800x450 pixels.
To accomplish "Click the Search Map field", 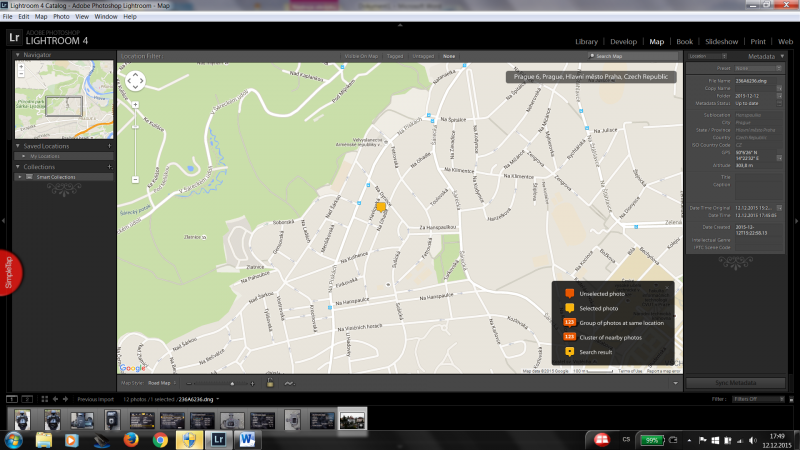I will 633,56.
